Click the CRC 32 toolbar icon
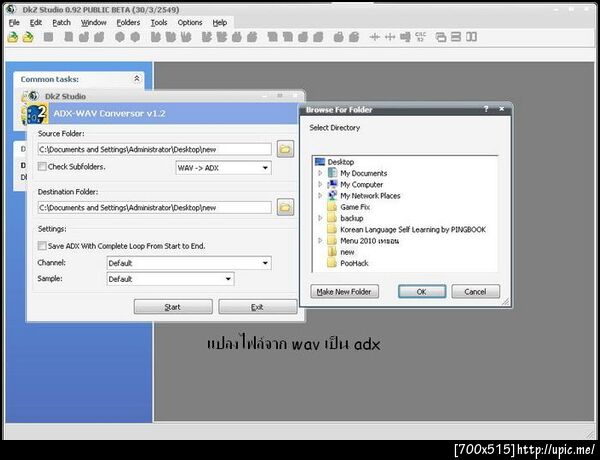This screenshot has width=600, height=460. tap(420, 37)
